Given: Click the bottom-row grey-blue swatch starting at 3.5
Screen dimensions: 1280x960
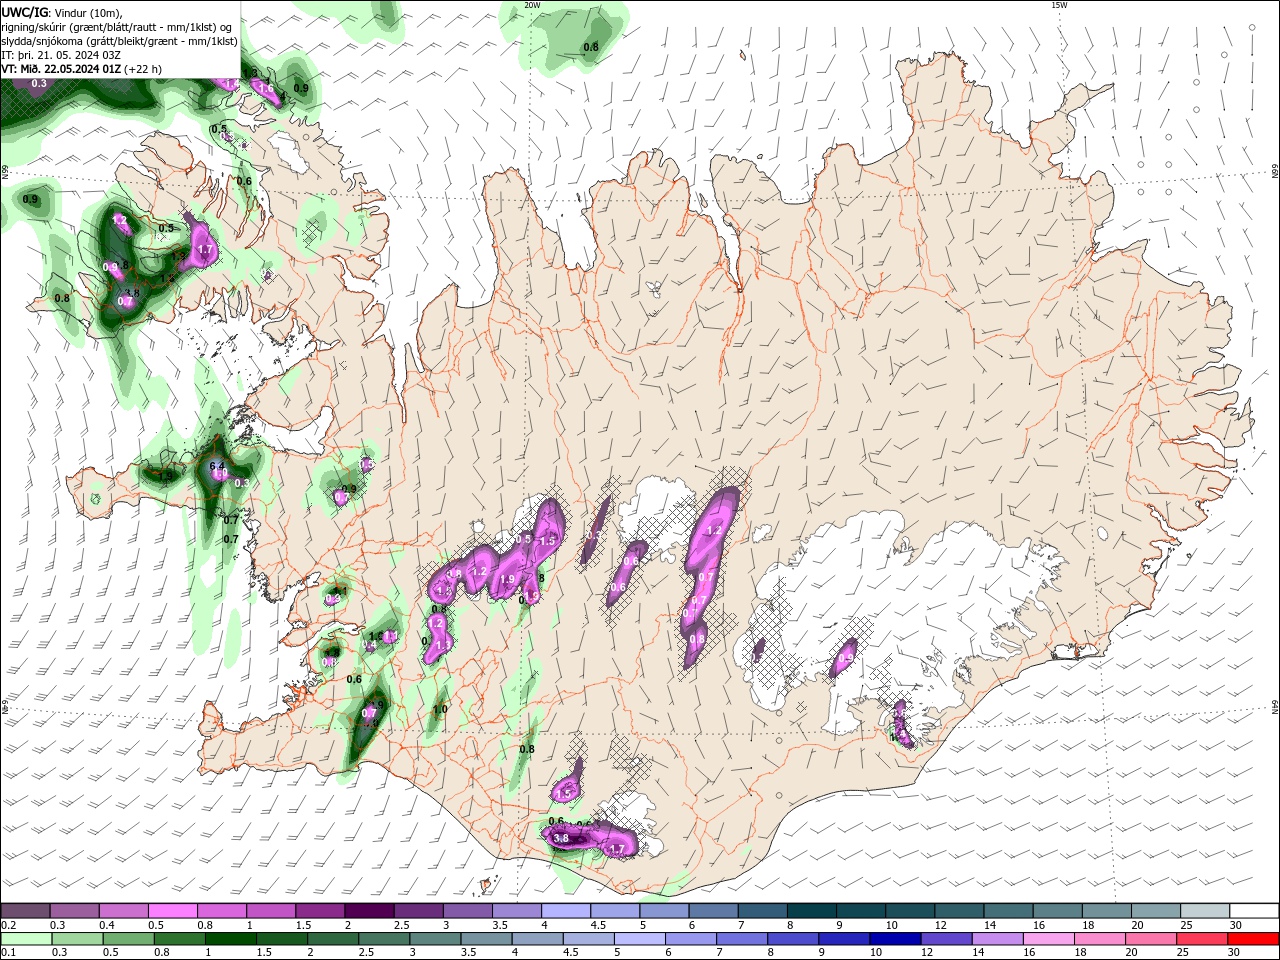Looking at the screenshot, I should [486, 939].
